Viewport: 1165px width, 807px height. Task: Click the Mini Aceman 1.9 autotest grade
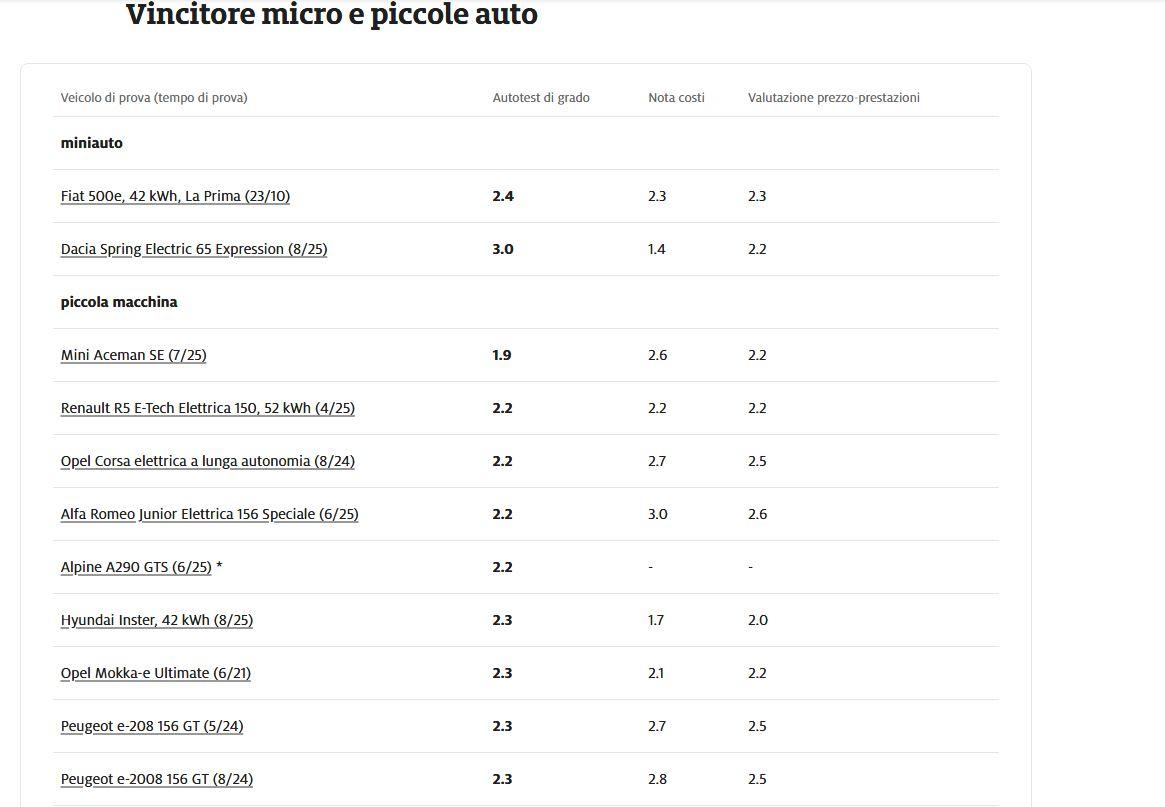click(x=502, y=355)
